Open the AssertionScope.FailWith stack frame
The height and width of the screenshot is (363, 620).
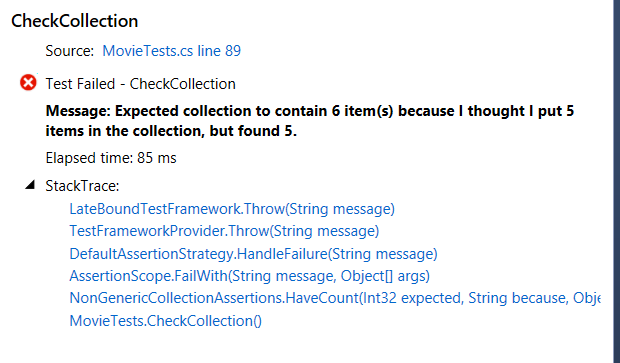coord(250,276)
